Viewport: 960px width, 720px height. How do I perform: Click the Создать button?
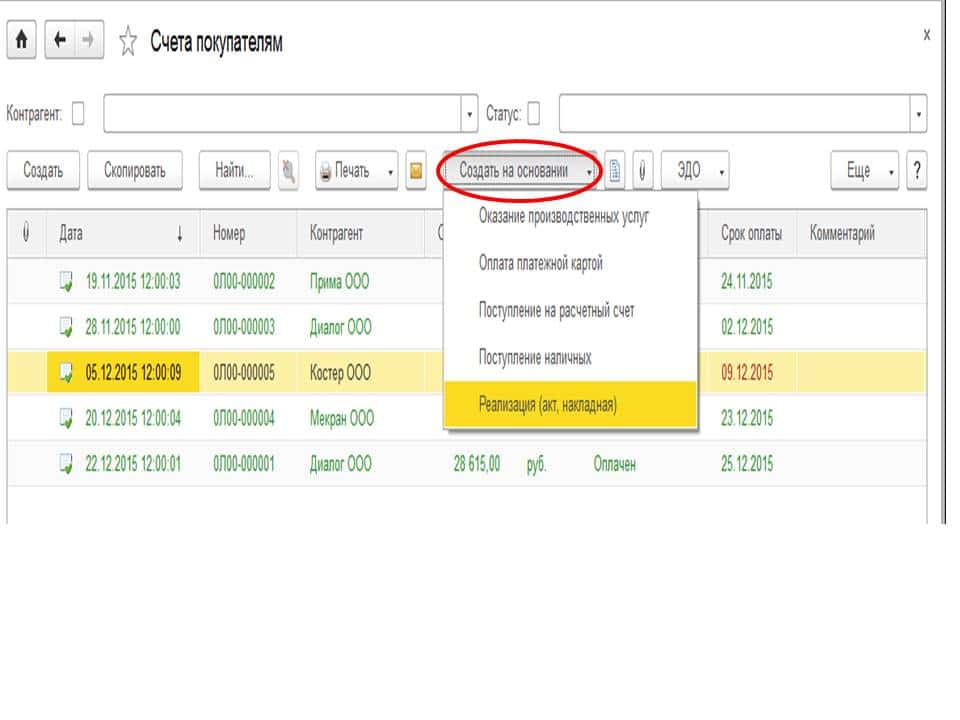[x=43, y=171]
